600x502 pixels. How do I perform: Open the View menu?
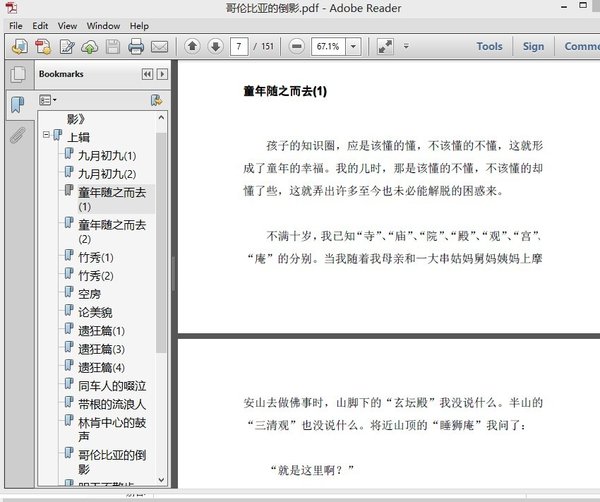pos(67,25)
